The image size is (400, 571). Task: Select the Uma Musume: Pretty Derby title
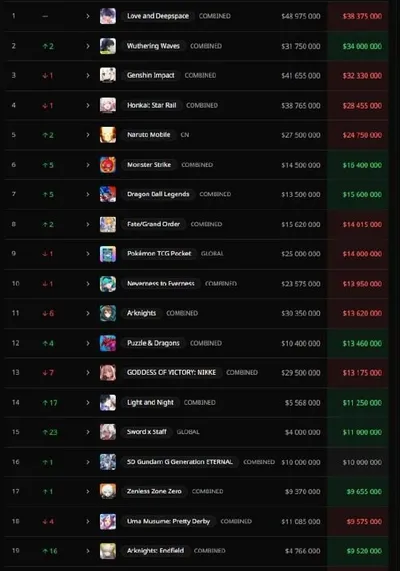point(168,521)
